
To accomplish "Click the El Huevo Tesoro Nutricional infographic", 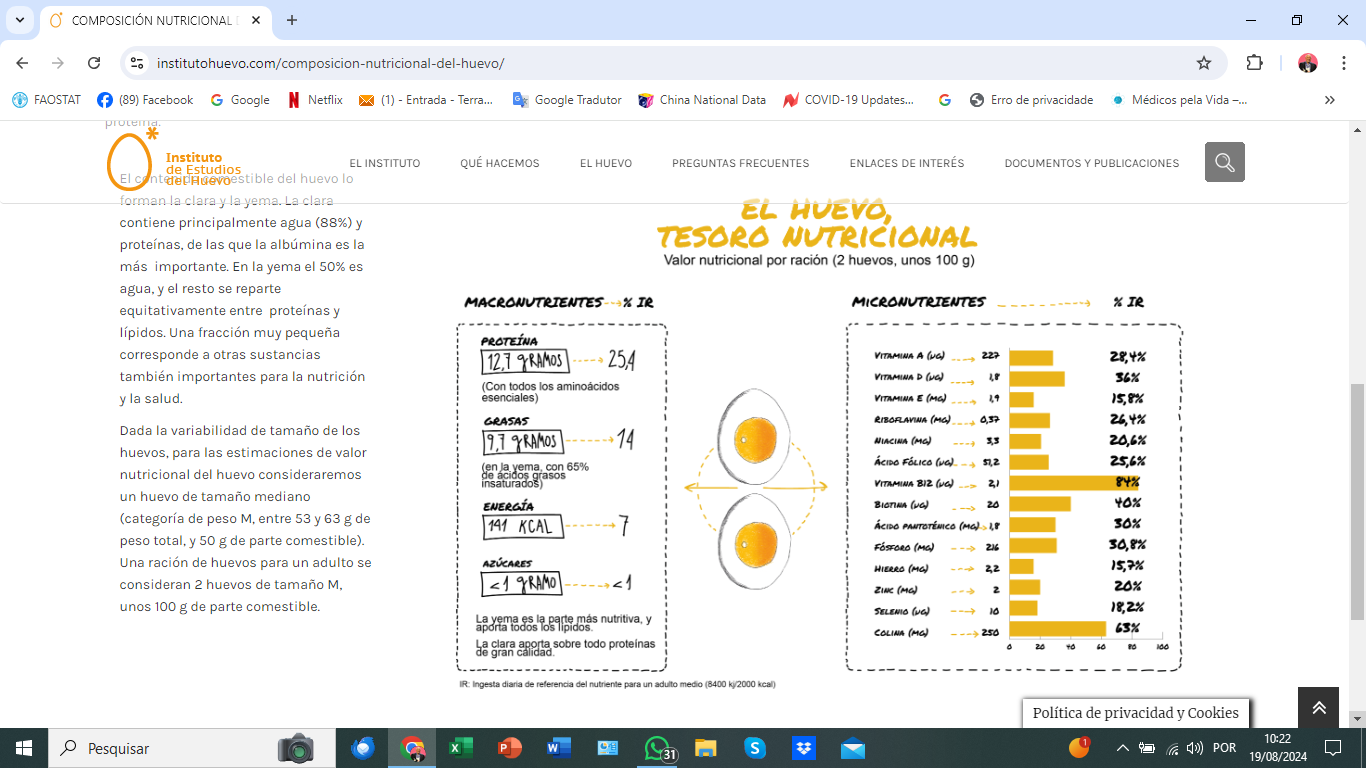I will pos(819,445).
